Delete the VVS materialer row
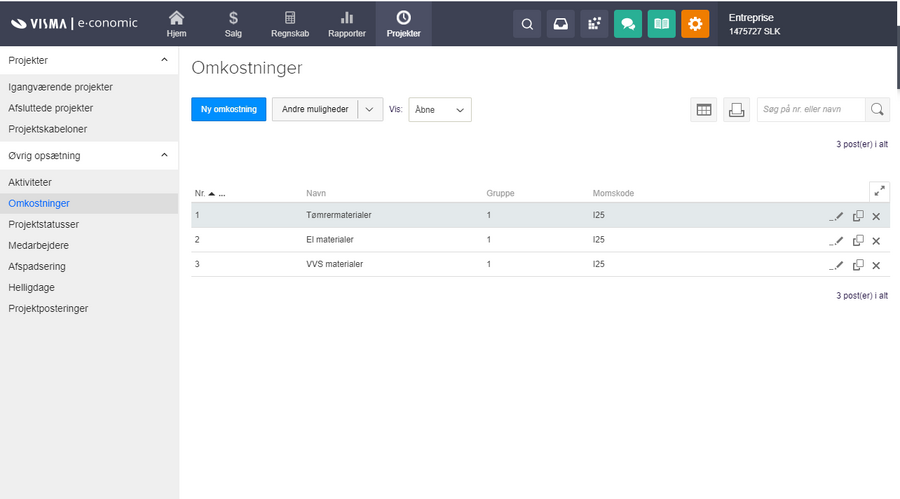Viewport: 900px width, 499px height. 876,265
